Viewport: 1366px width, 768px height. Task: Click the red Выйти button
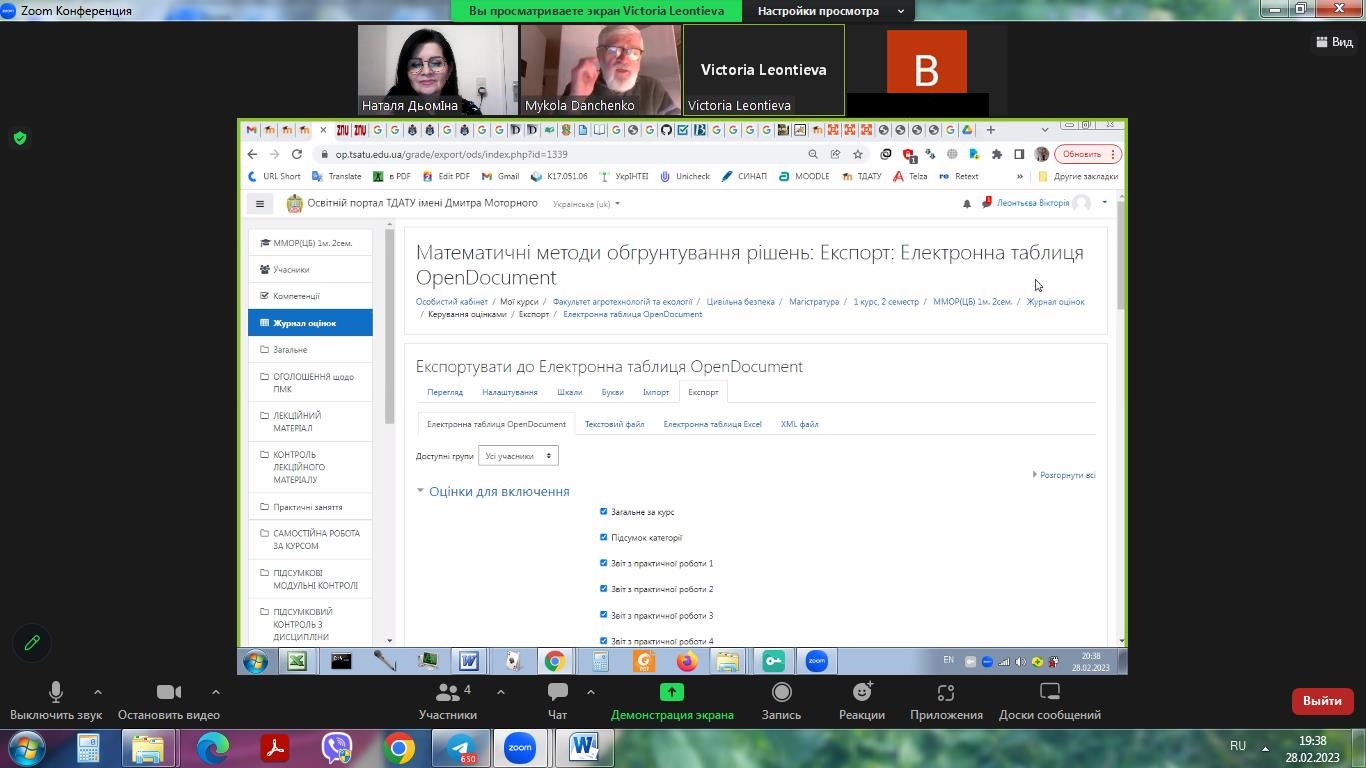1321,701
